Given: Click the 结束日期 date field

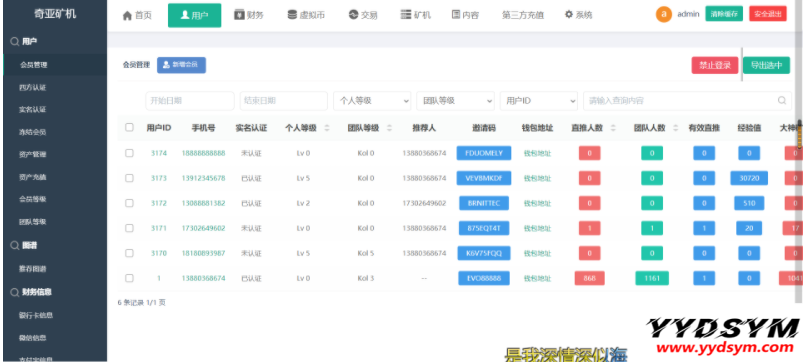Looking at the screenshot, I should click(x=283, y=101).
